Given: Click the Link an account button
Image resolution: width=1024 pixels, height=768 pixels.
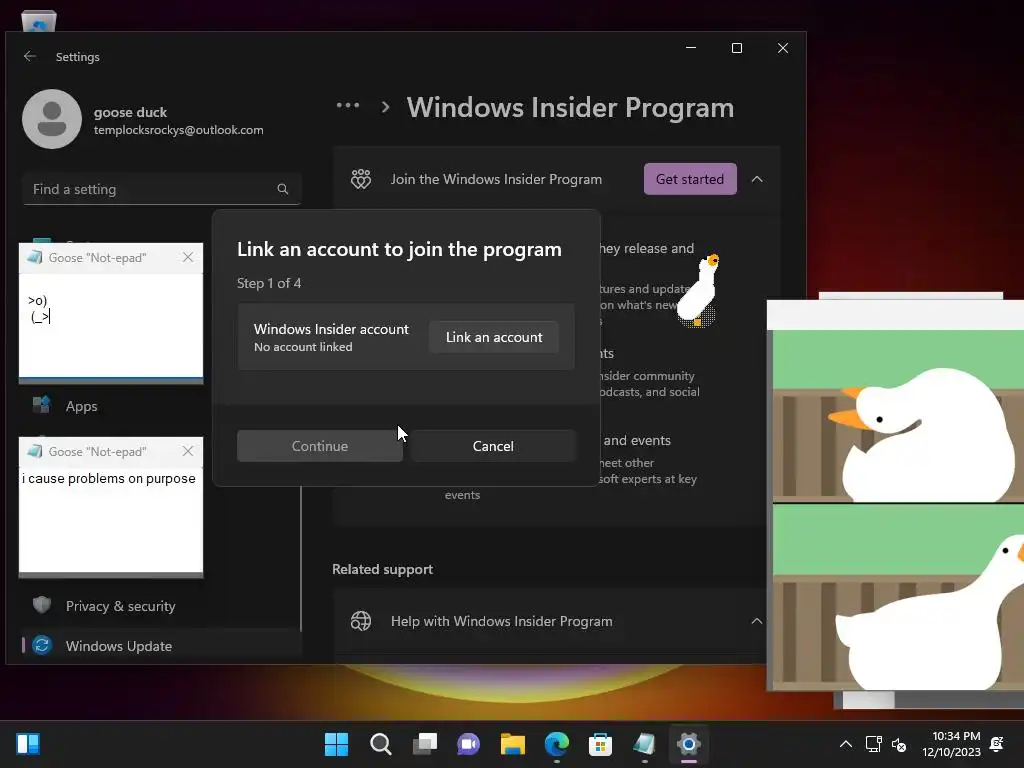Looking at the screenshot, I should tap(494, 337).
